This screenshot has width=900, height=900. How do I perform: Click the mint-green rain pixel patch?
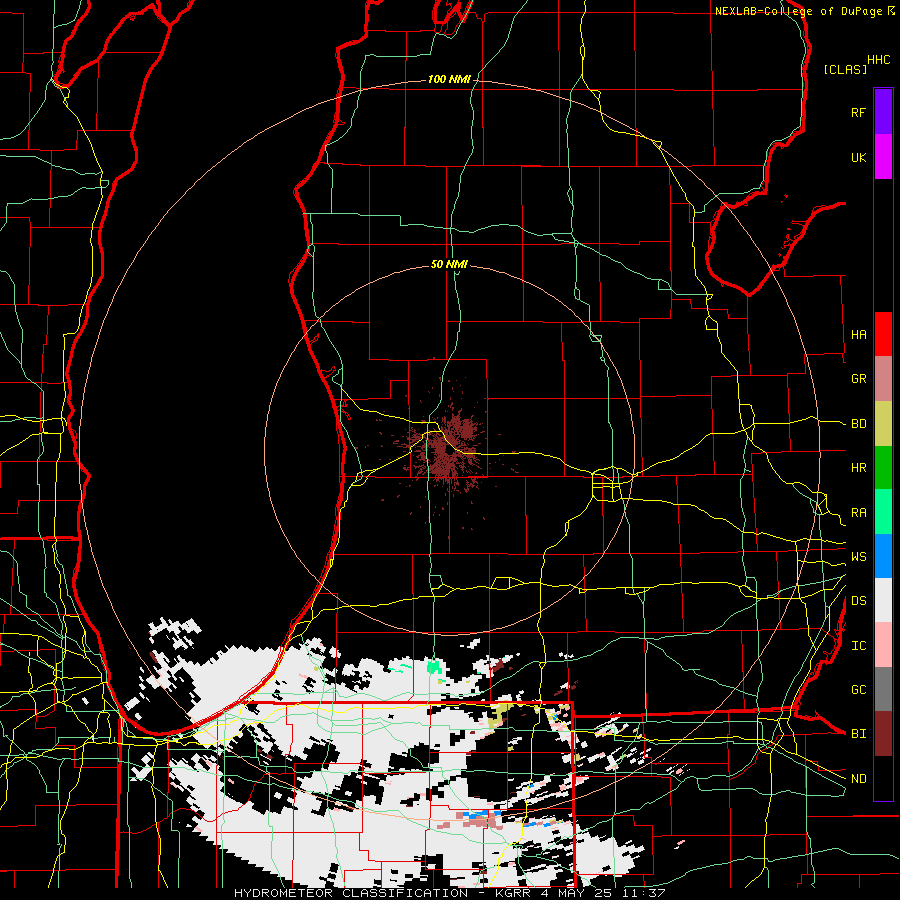pos(435,666)
